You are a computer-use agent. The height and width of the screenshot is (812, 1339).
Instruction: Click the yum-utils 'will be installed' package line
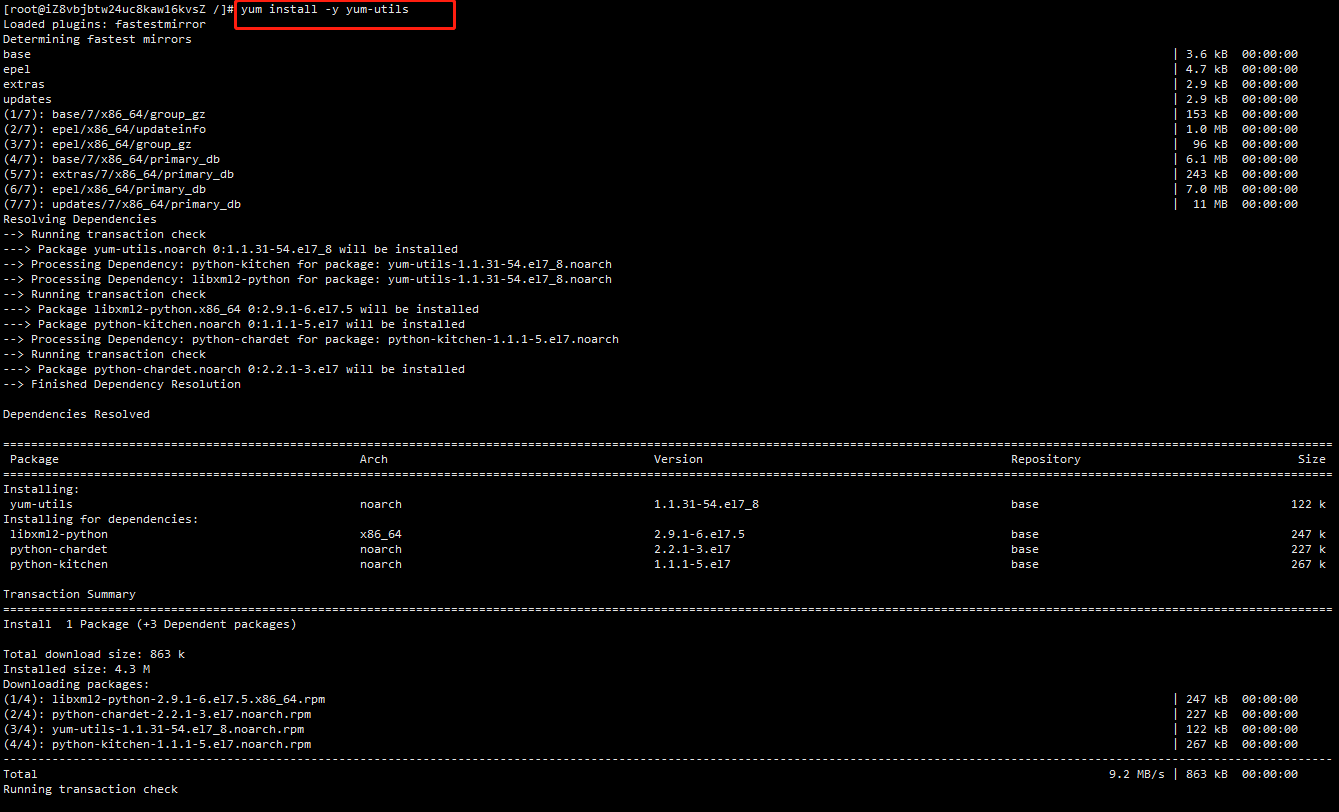pos(230,249)
